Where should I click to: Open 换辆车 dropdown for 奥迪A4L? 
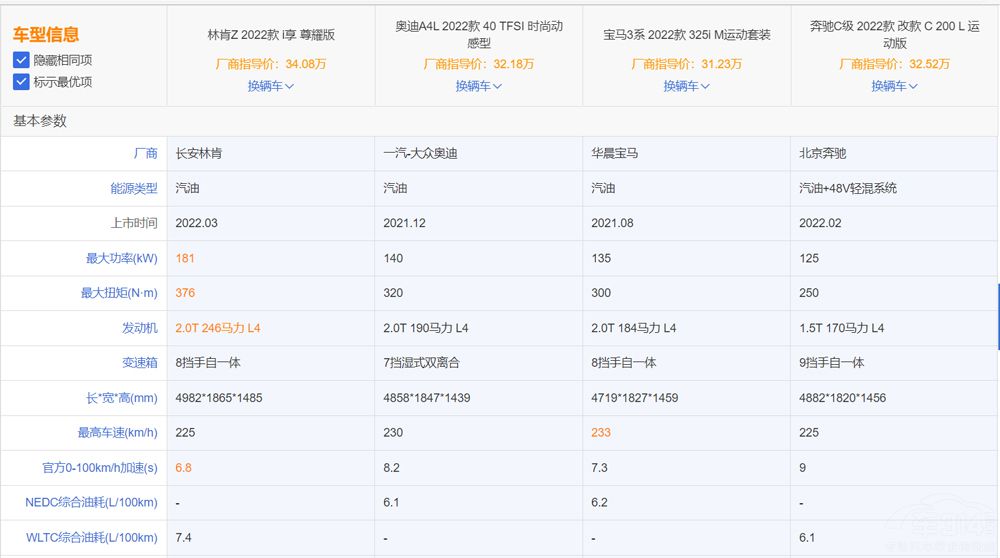point(479,86)
